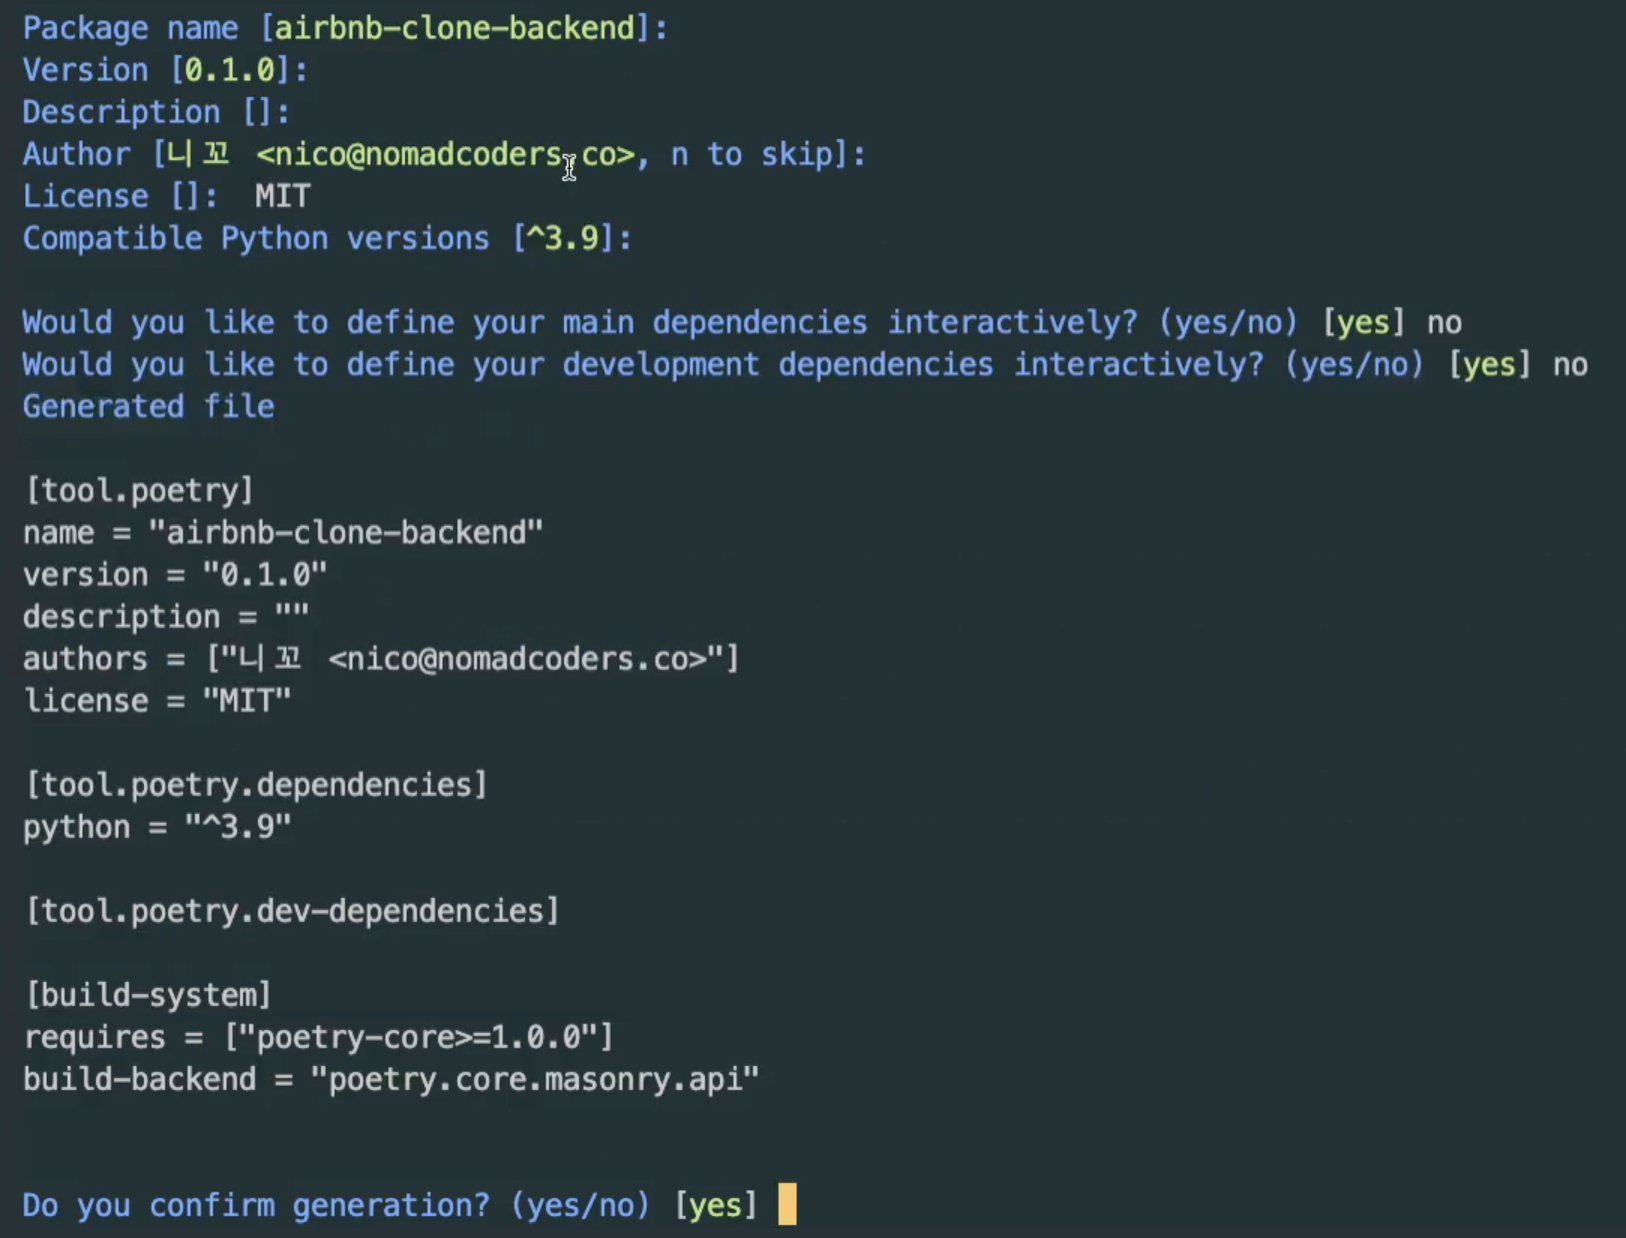The image size is (1626, 1238).
Task: Click the '[tool.poetry.dev-dependencies]' header
Action: point(291,910)
